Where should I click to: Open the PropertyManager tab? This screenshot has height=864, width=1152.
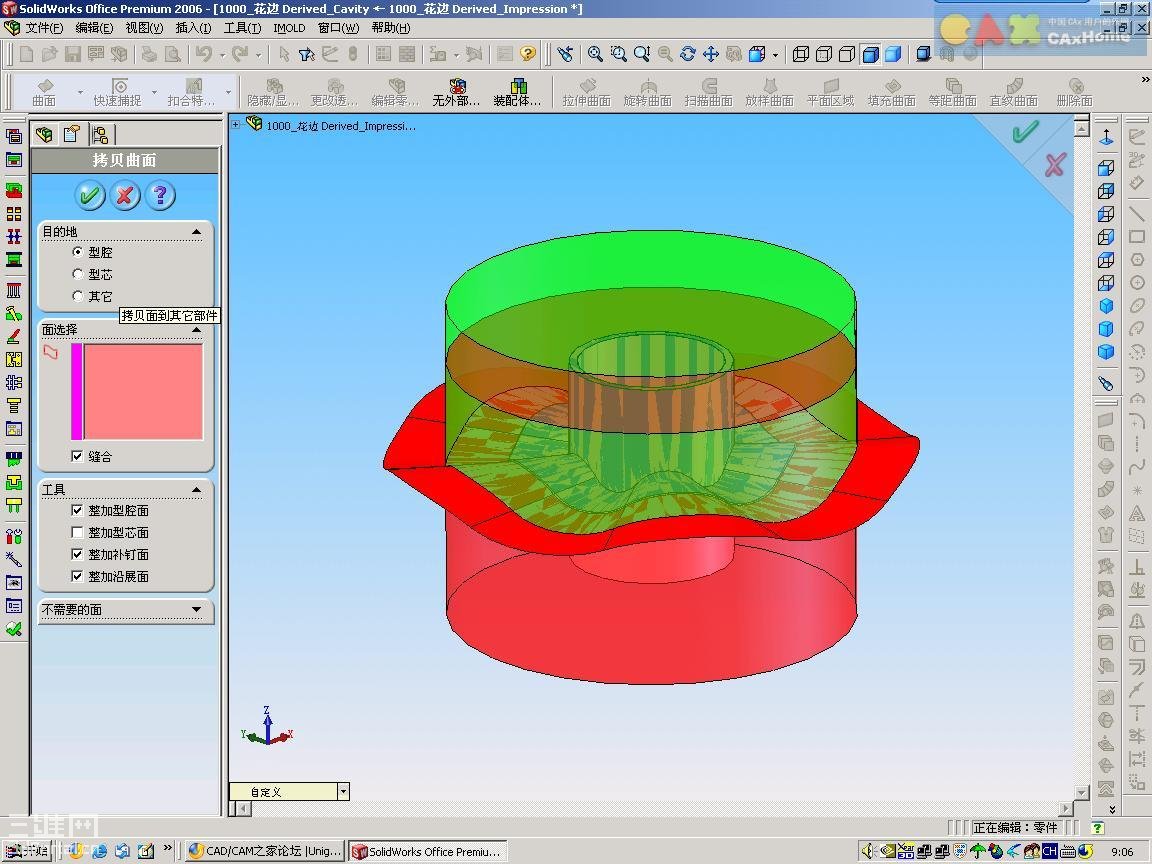pyautogui.click(x=71, y=134)
